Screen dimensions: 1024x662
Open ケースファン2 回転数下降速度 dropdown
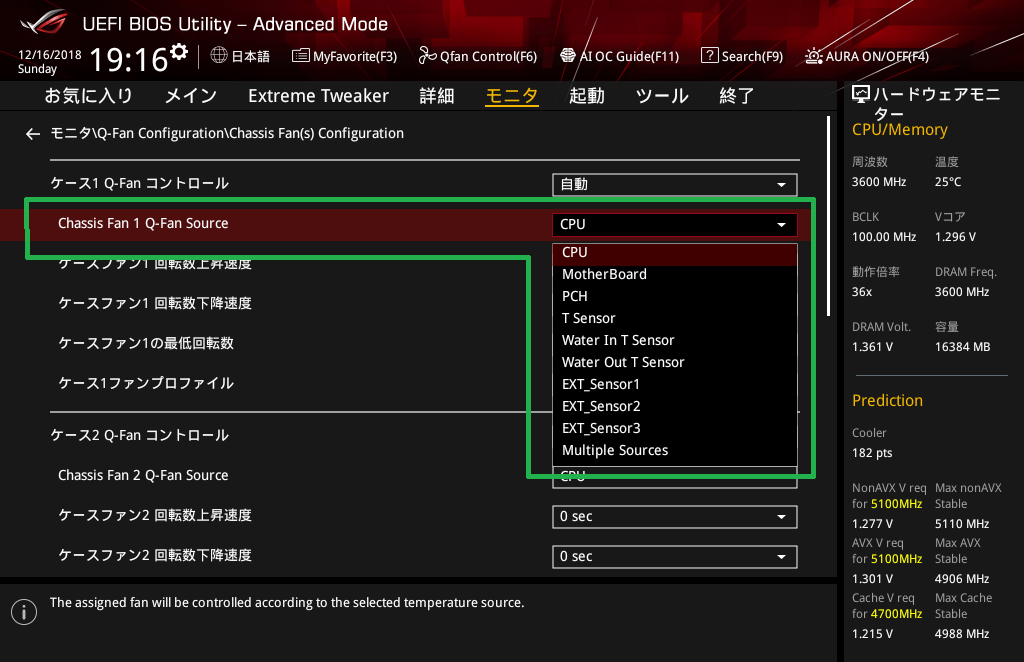click(x=675, y=557)
